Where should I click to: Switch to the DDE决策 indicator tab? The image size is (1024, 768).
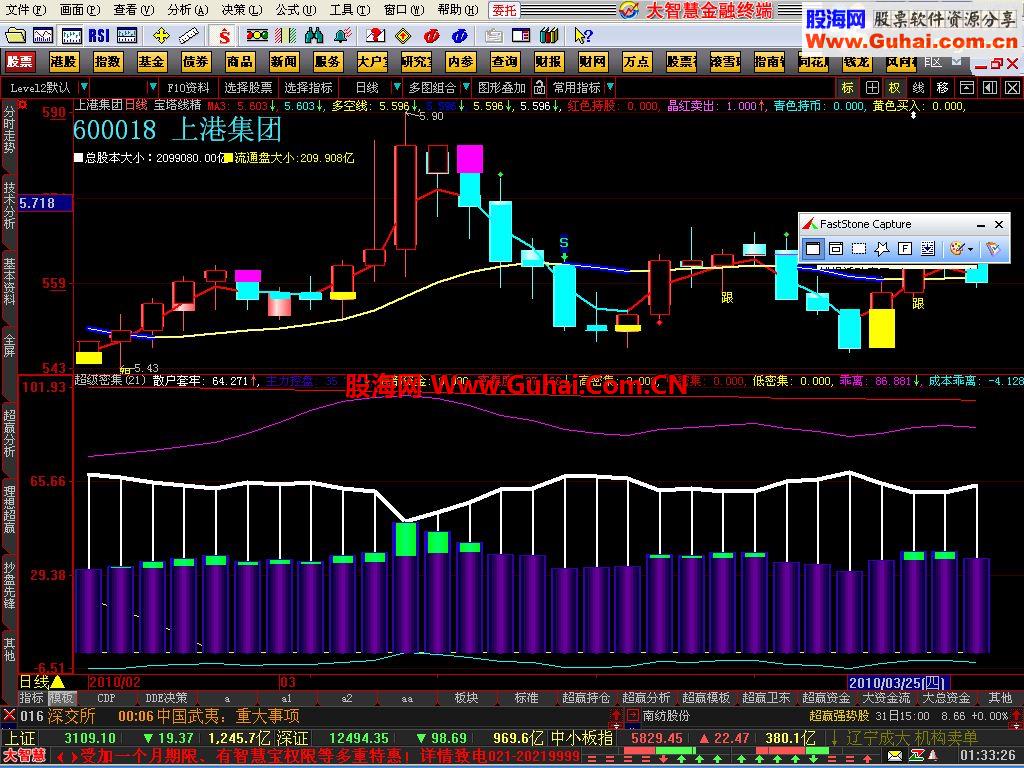(166, 698)
